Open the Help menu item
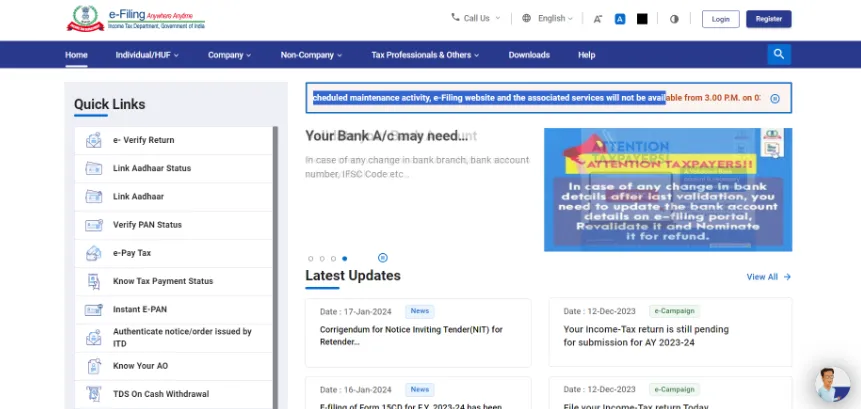Screen dimensions: 861x409 point(586,55)
